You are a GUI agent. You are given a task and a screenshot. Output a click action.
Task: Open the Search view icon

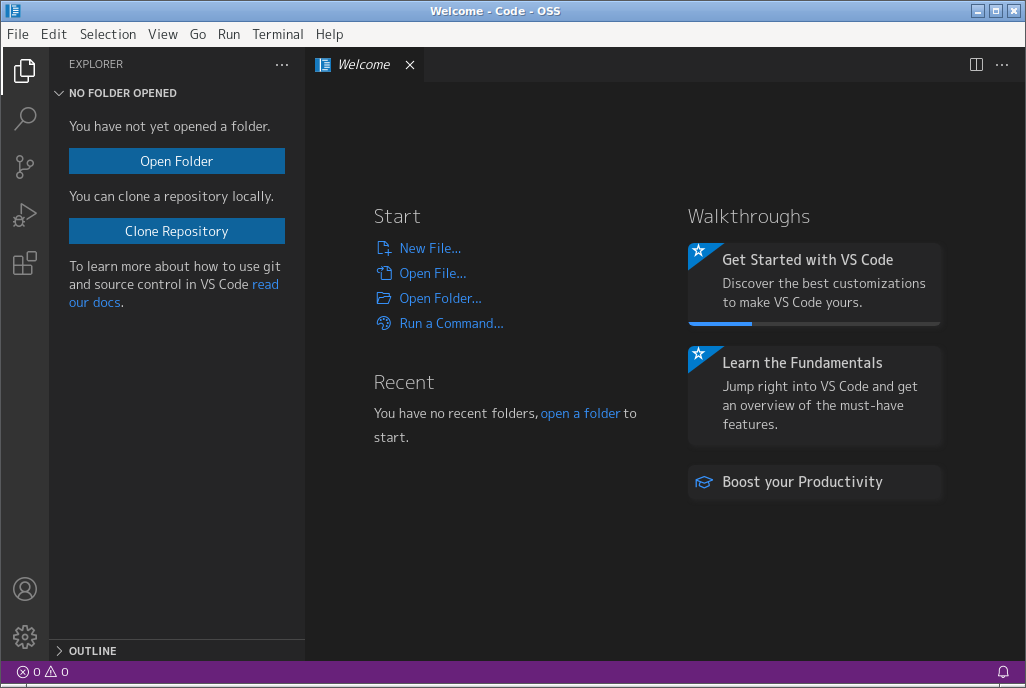click(x=25, y=118)
